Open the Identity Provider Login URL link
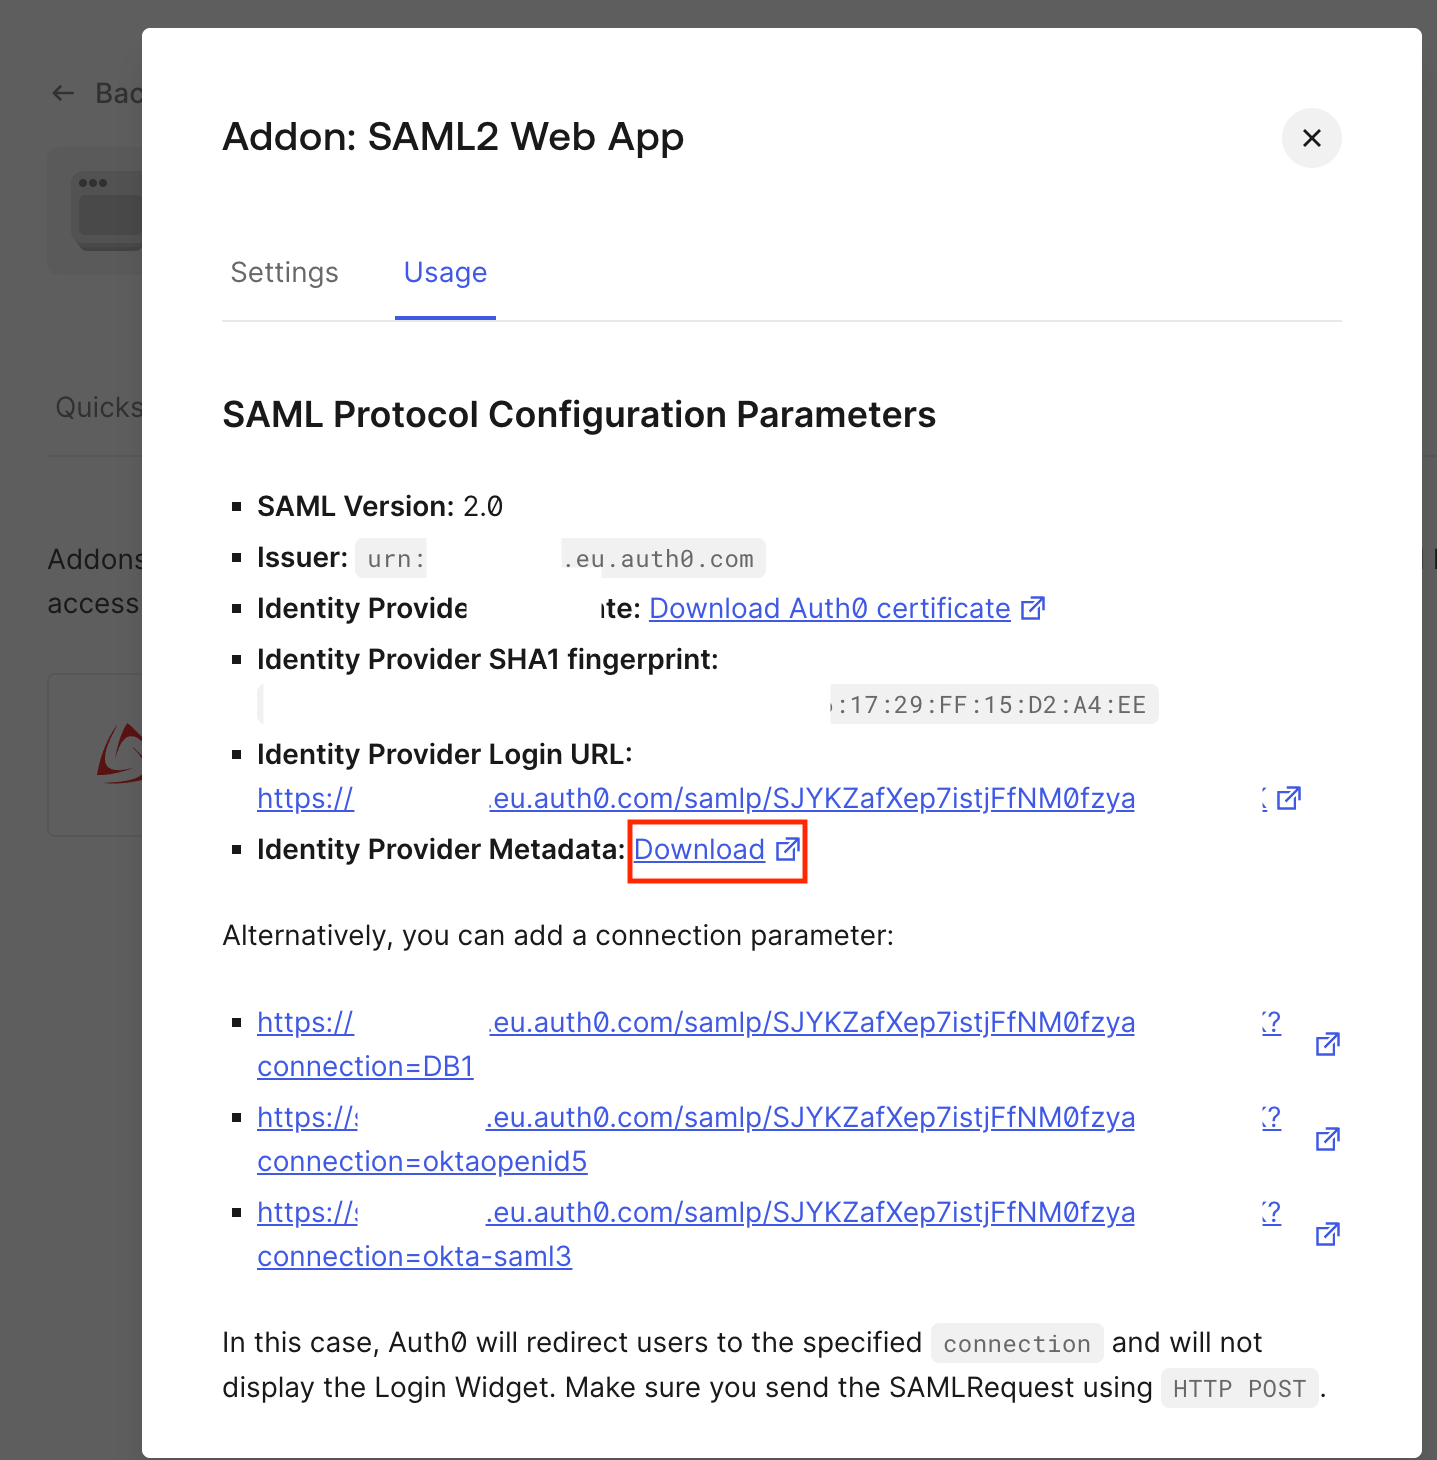The height and width of the screenshot is (1460, 1437). [696, 798]
